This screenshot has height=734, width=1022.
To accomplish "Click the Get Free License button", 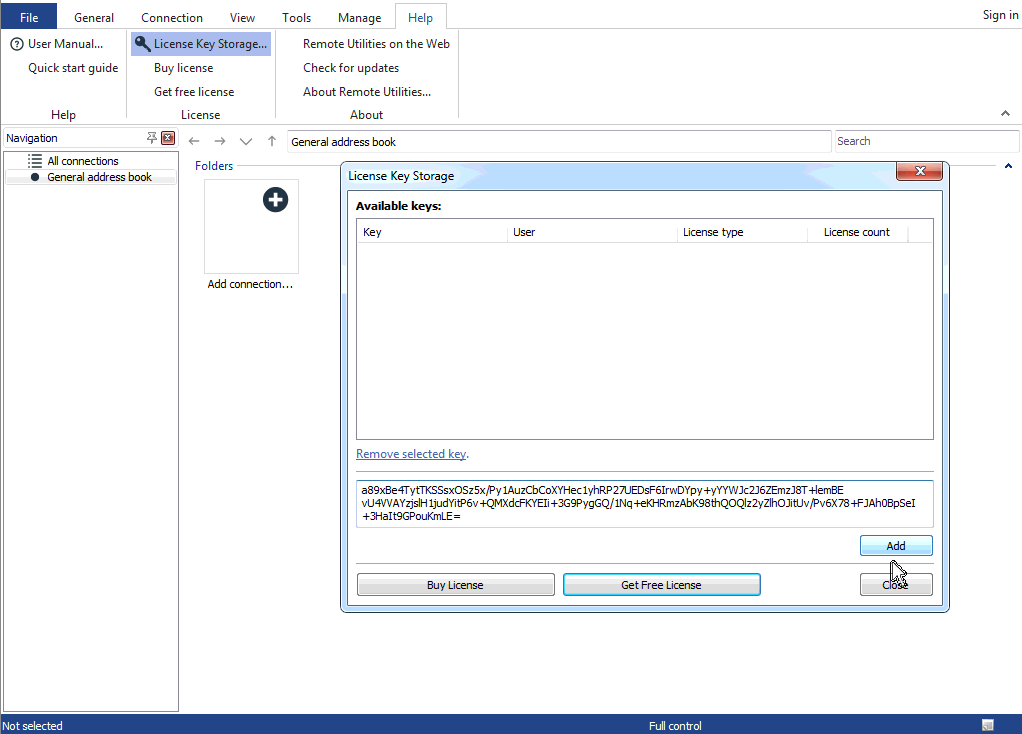I will [661, 585].
